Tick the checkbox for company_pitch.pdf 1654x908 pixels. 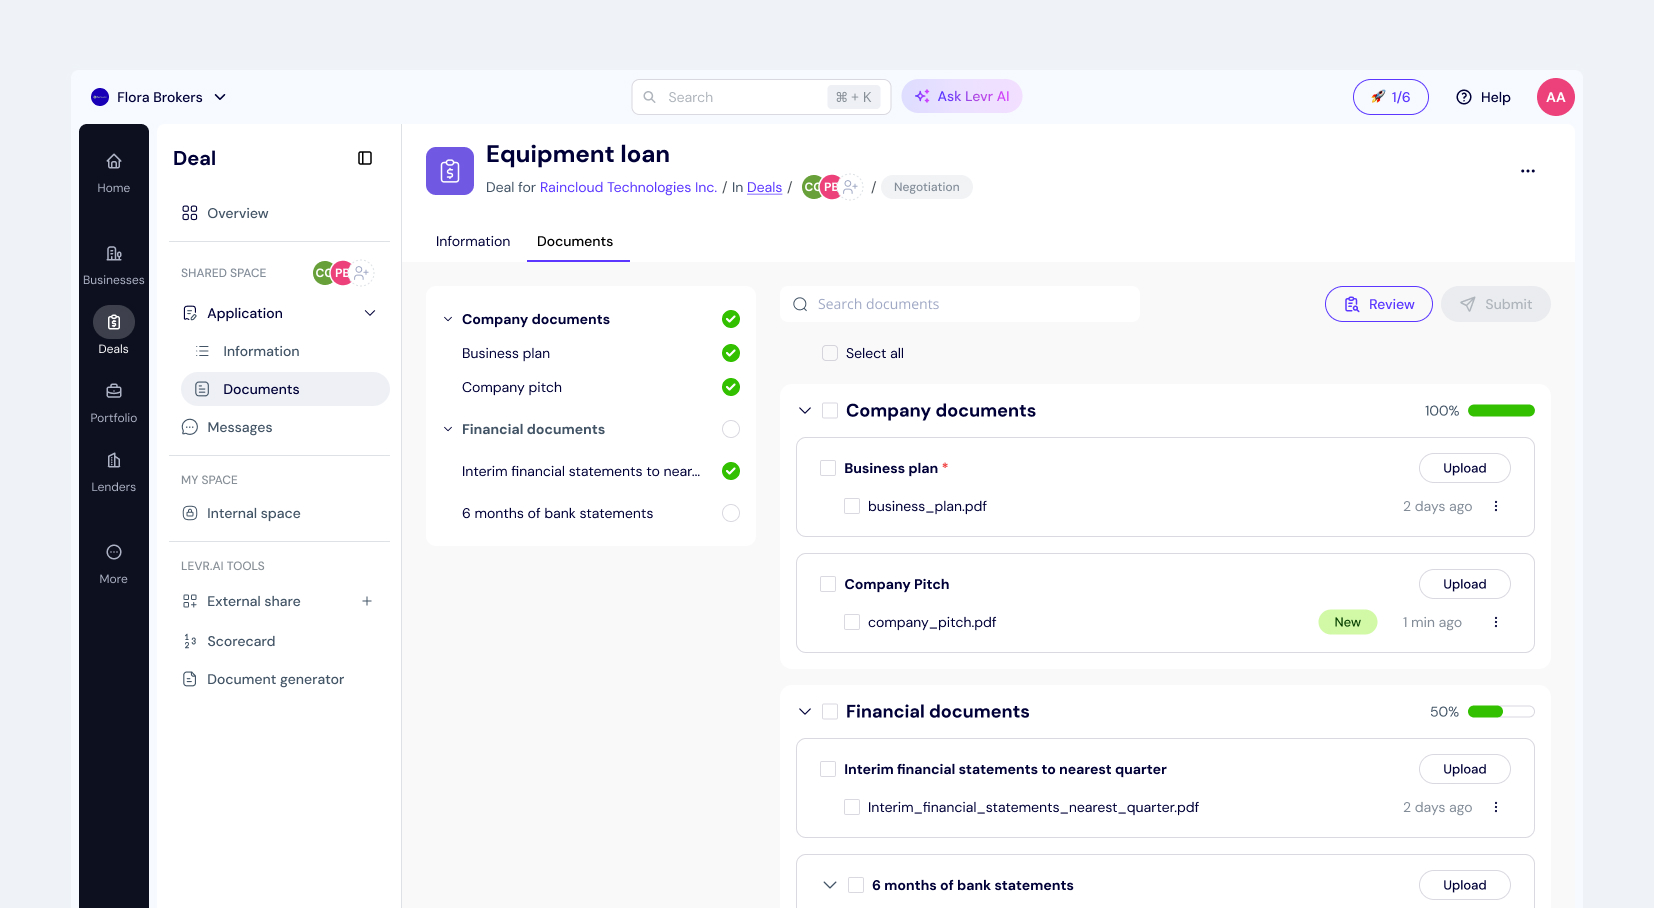852,622
